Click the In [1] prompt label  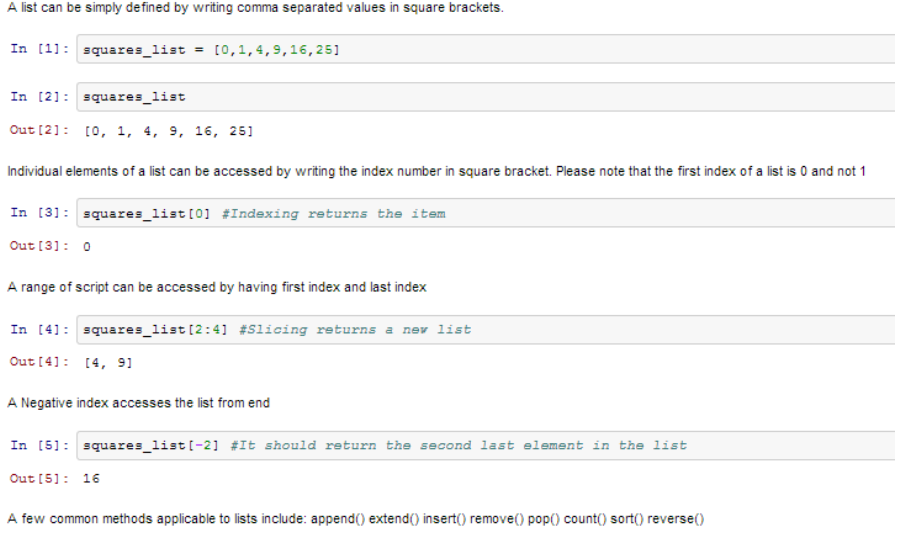pyautogui.click(x=39, y=49)
